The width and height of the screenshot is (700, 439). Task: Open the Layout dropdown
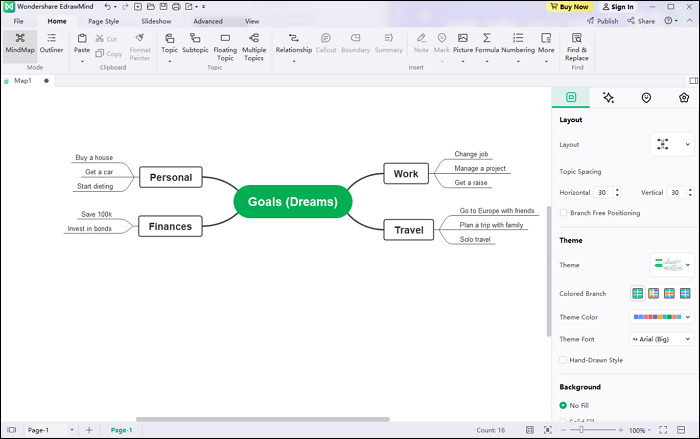point(672,144)
